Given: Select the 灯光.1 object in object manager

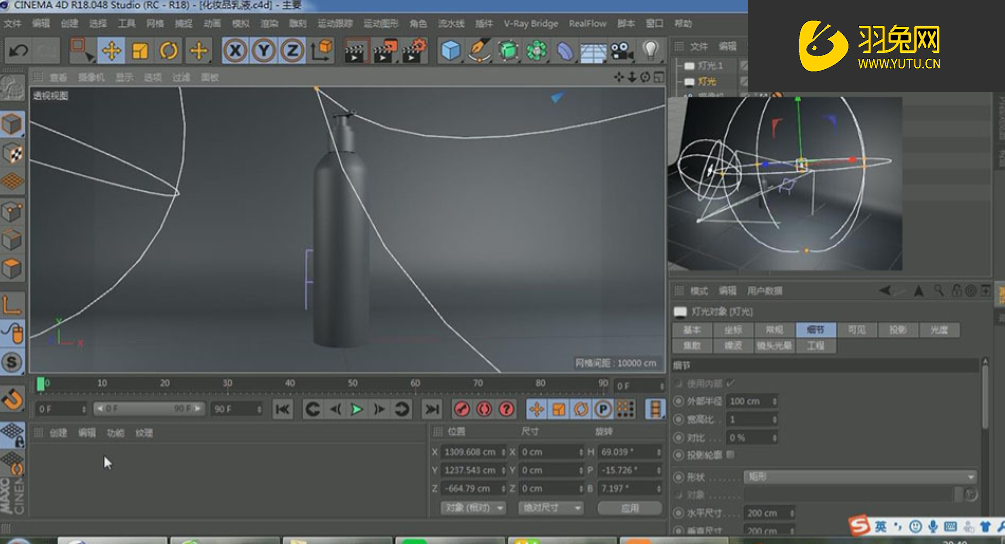Looking at the screenshot, I should click(710, 65).
